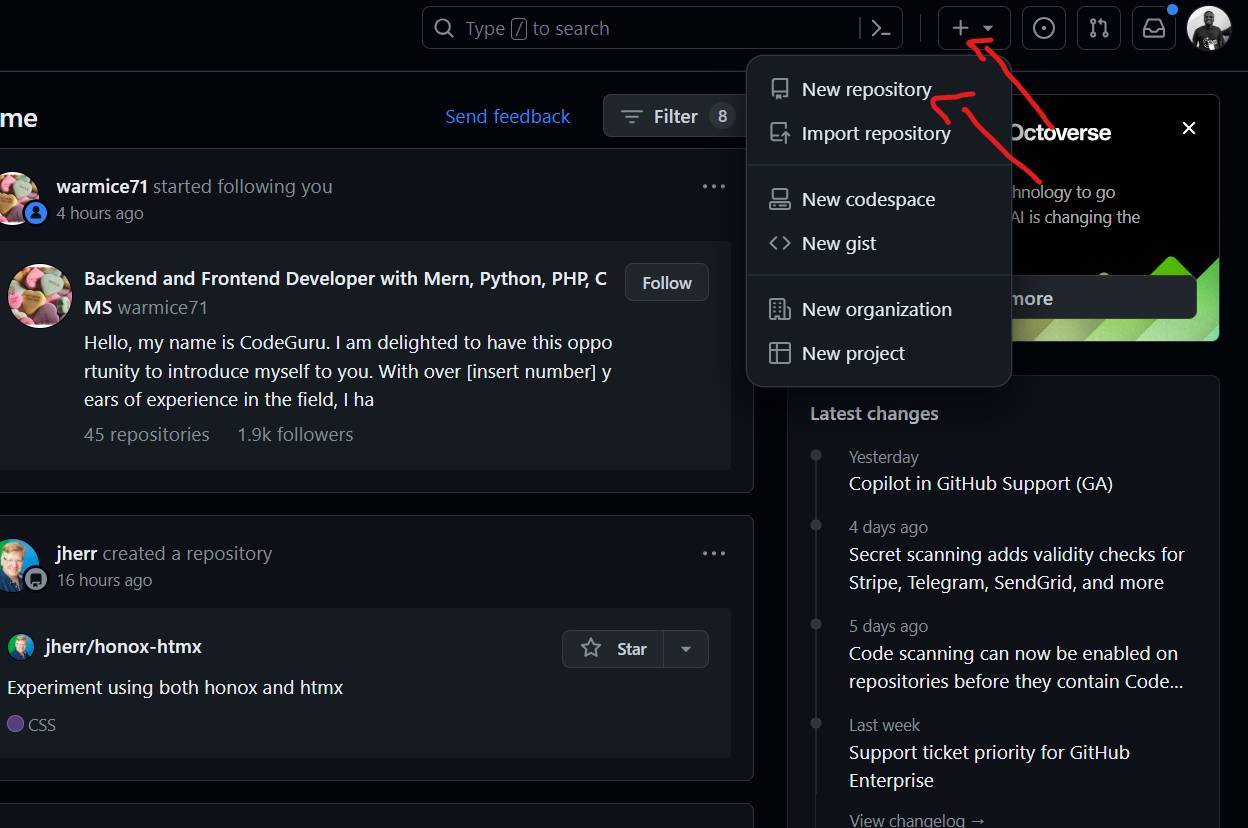
Task: Click the 'Latest changes' heading
Action: coord(874,414)
